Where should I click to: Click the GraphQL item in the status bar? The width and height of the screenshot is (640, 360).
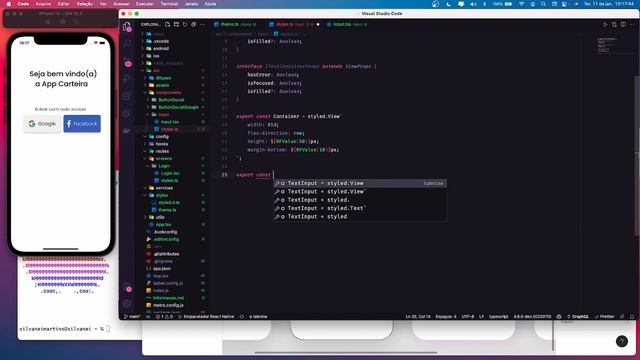pyautogui.click(x=578, y=316)
